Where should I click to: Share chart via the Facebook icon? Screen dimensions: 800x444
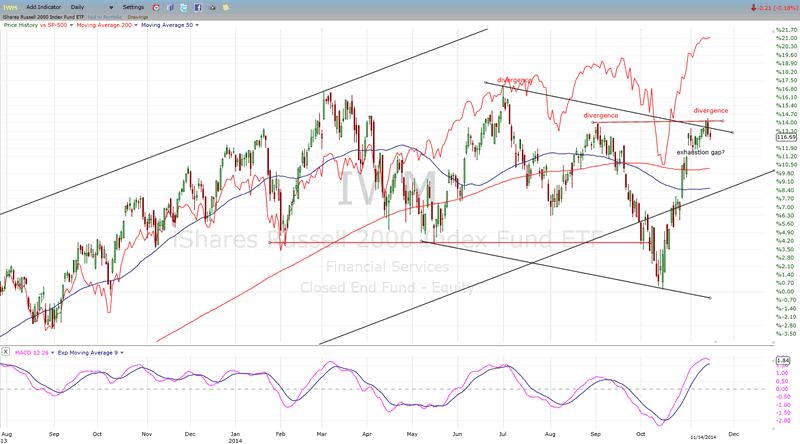tap(198, 8)
